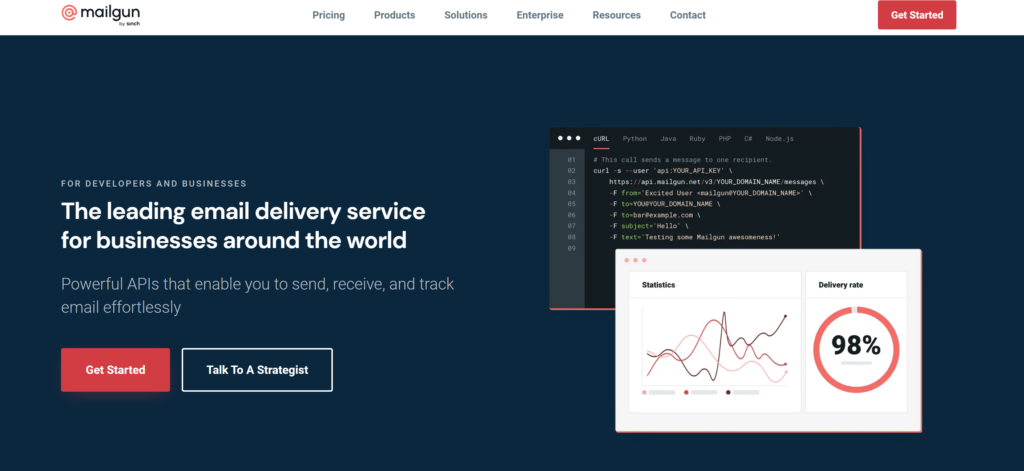Show the Ruby code example tab
1024x471 pixels.
697,139
